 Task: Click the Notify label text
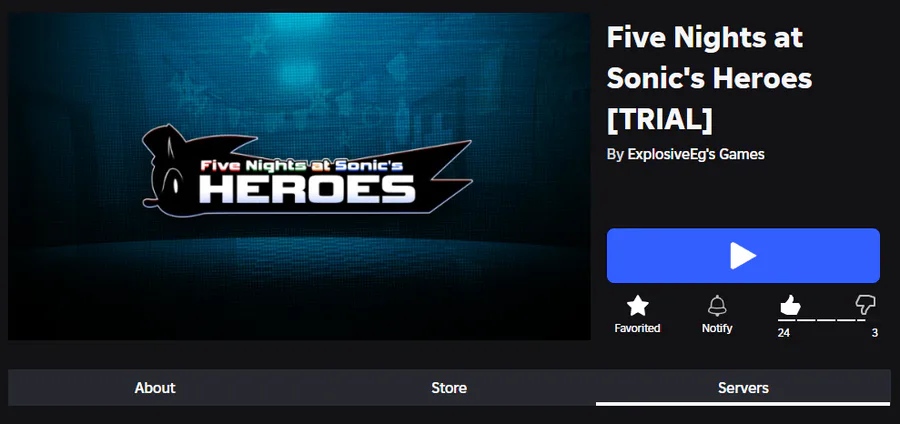(x=717, y=328)
